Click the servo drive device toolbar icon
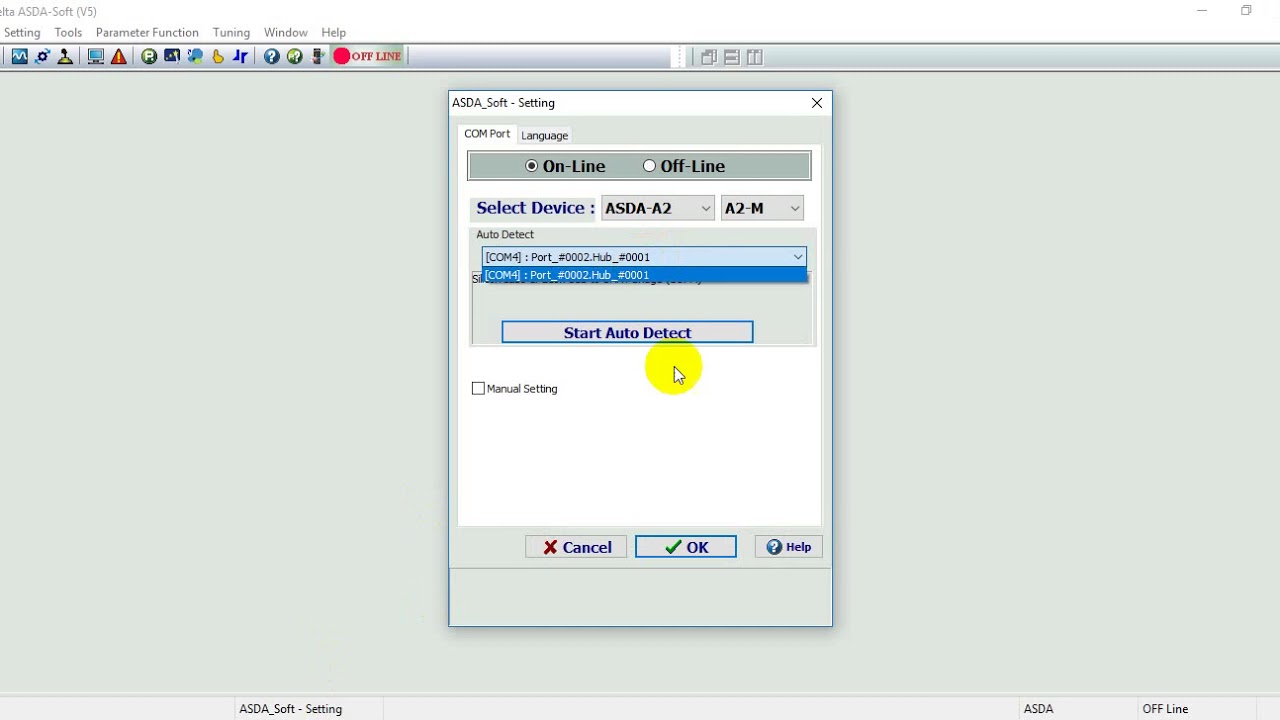The width and height of the screenshot is (1280, 720). pyautogui.click(x=318, y=57)
